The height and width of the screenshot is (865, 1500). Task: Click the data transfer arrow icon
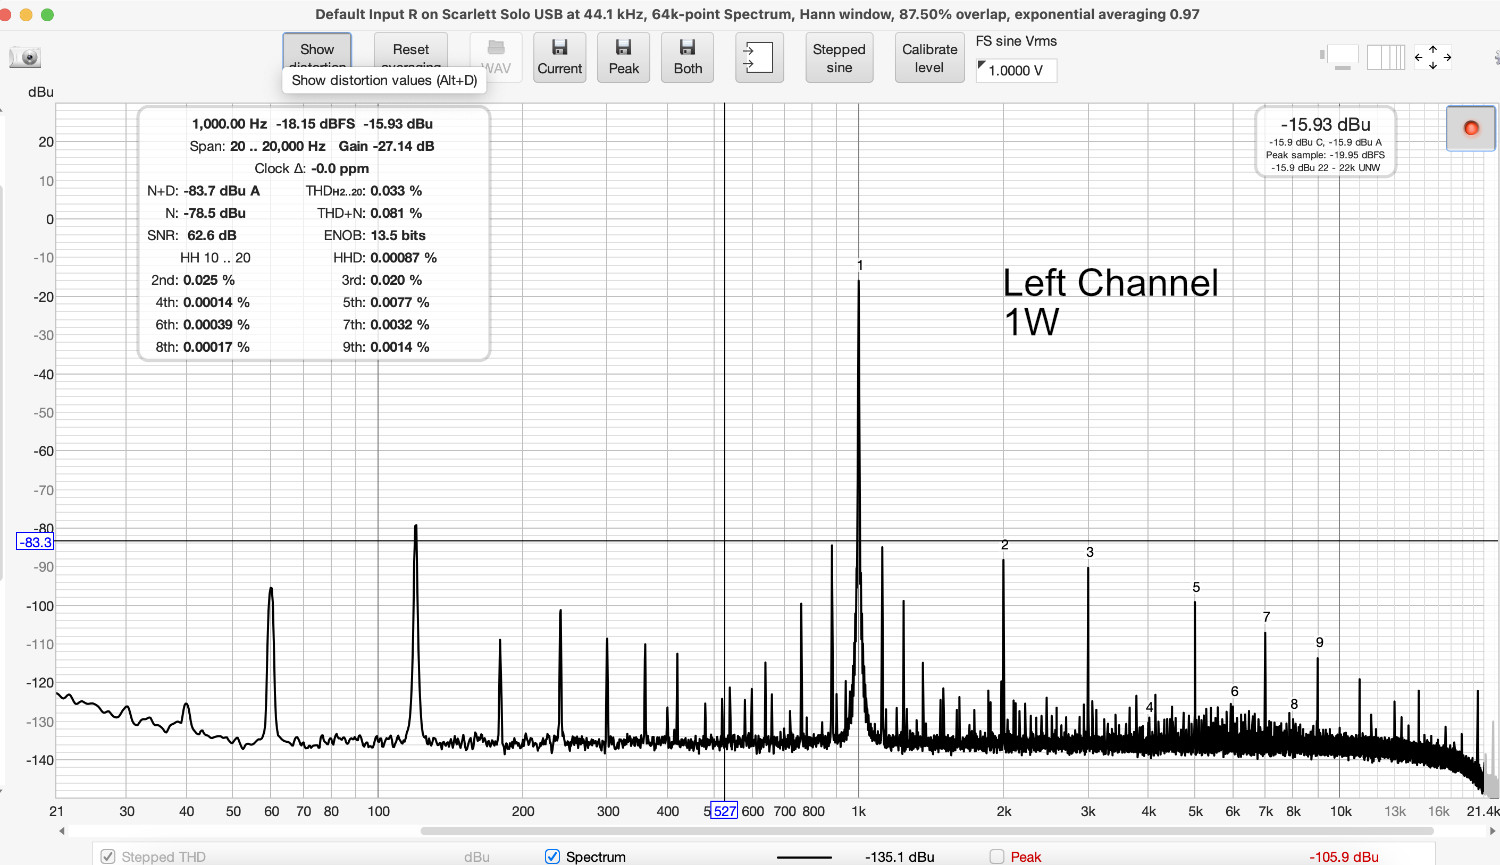point(759,57)
